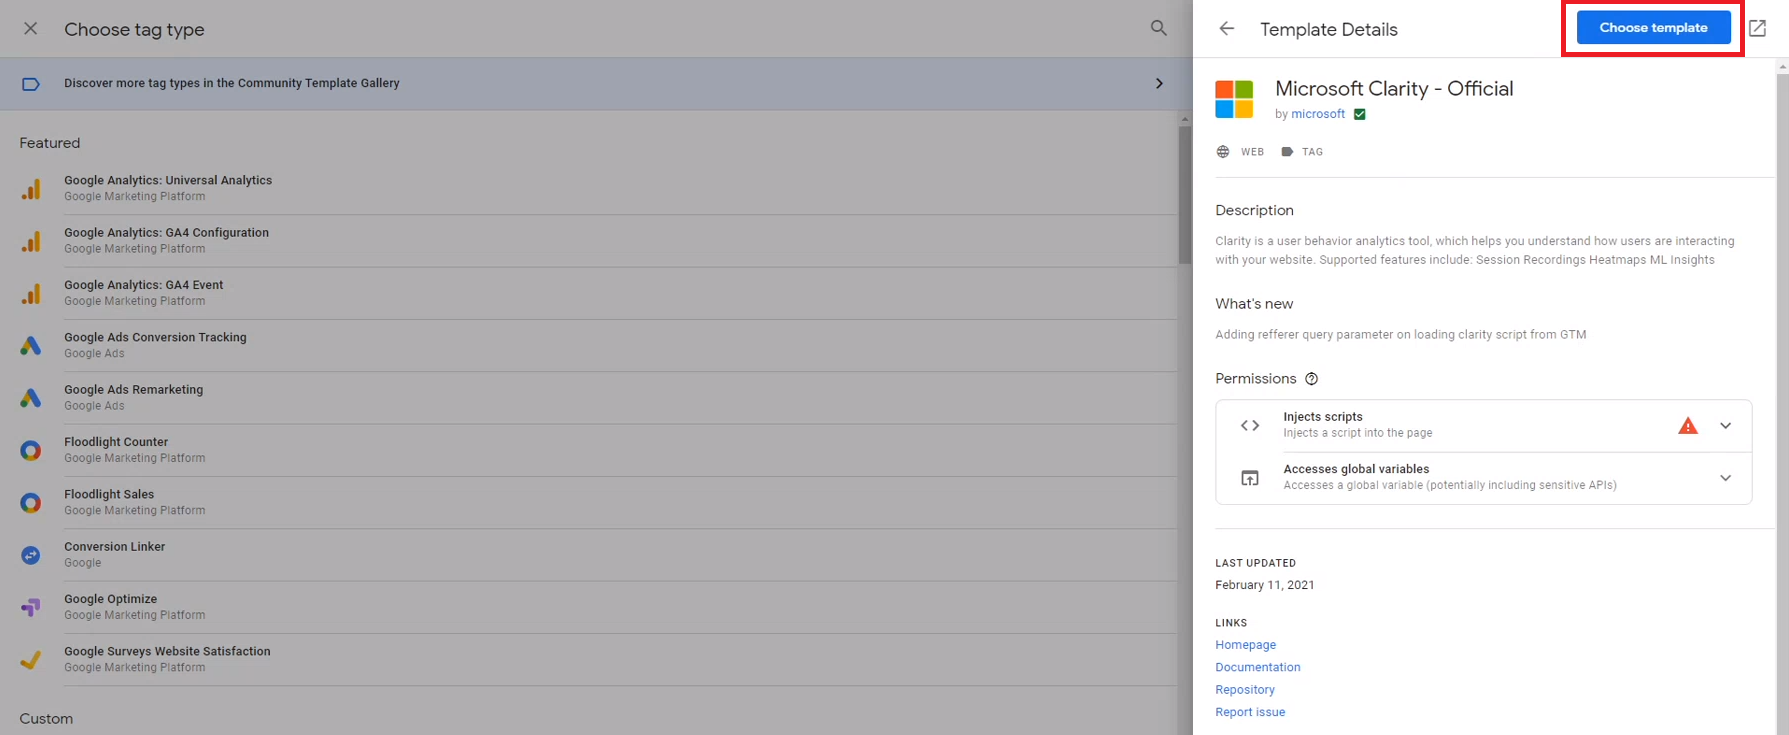Viewport: 1789px width, 735px height.
Task: Click Discover more tag types banner text
Action: point(232,83)
